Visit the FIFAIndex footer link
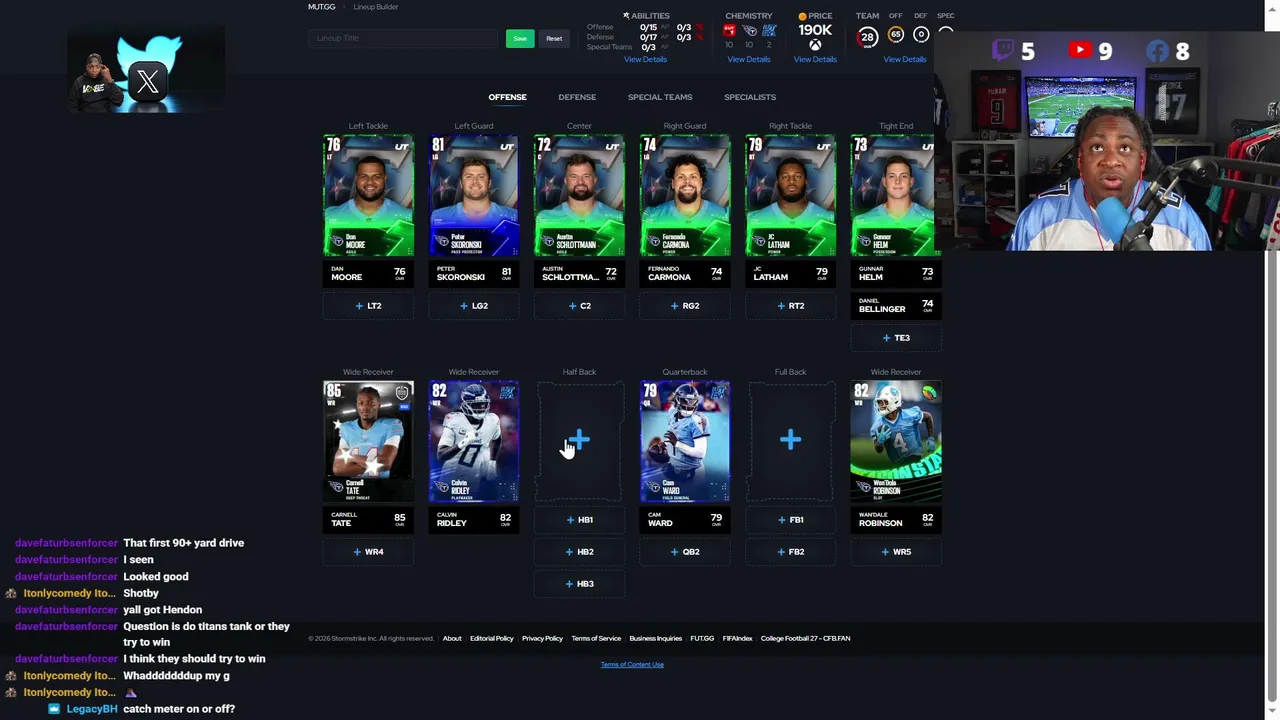1280x720 pixels. tap(737, 638)
